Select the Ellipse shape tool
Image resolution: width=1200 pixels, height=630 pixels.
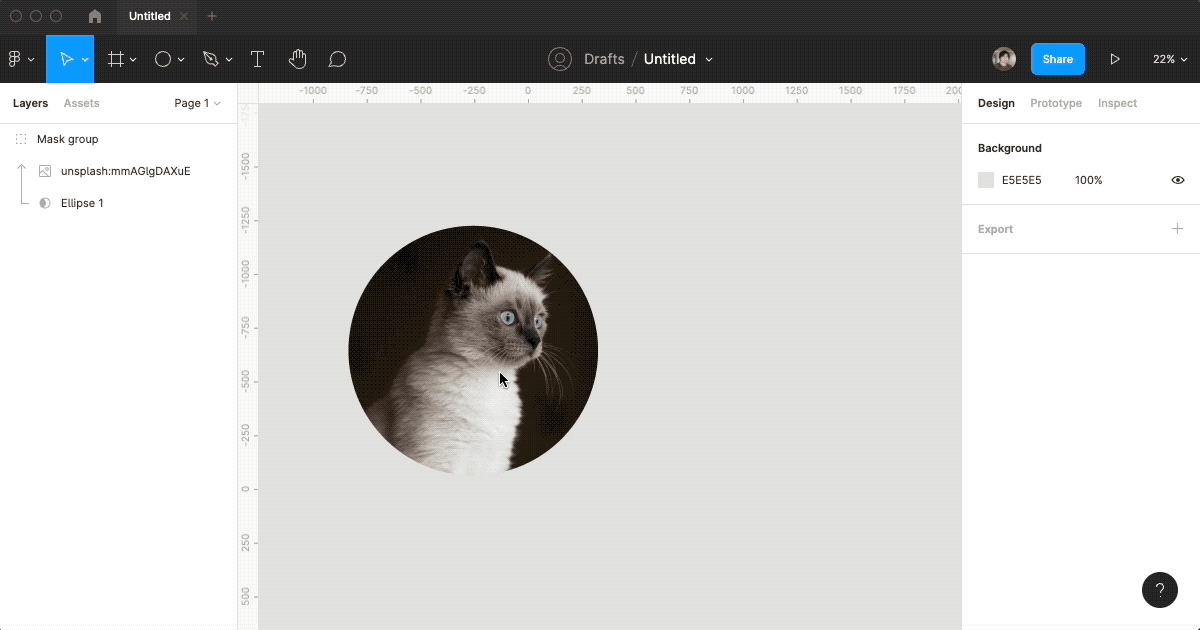163,59
